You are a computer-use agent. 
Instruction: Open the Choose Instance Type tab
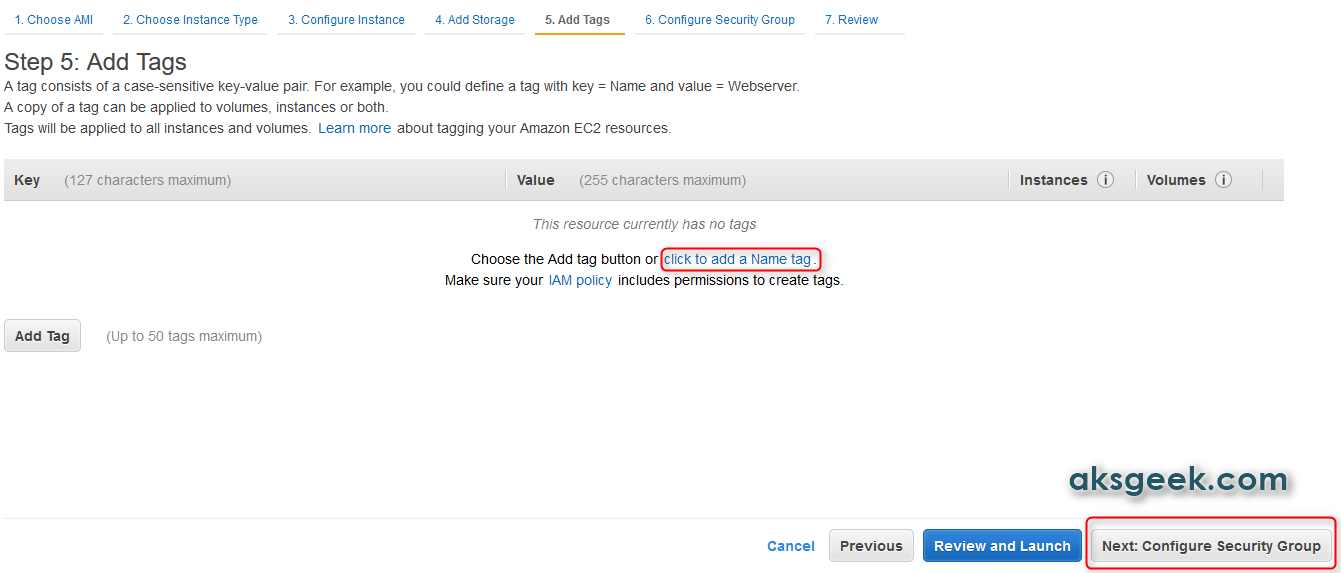[190, 20]
